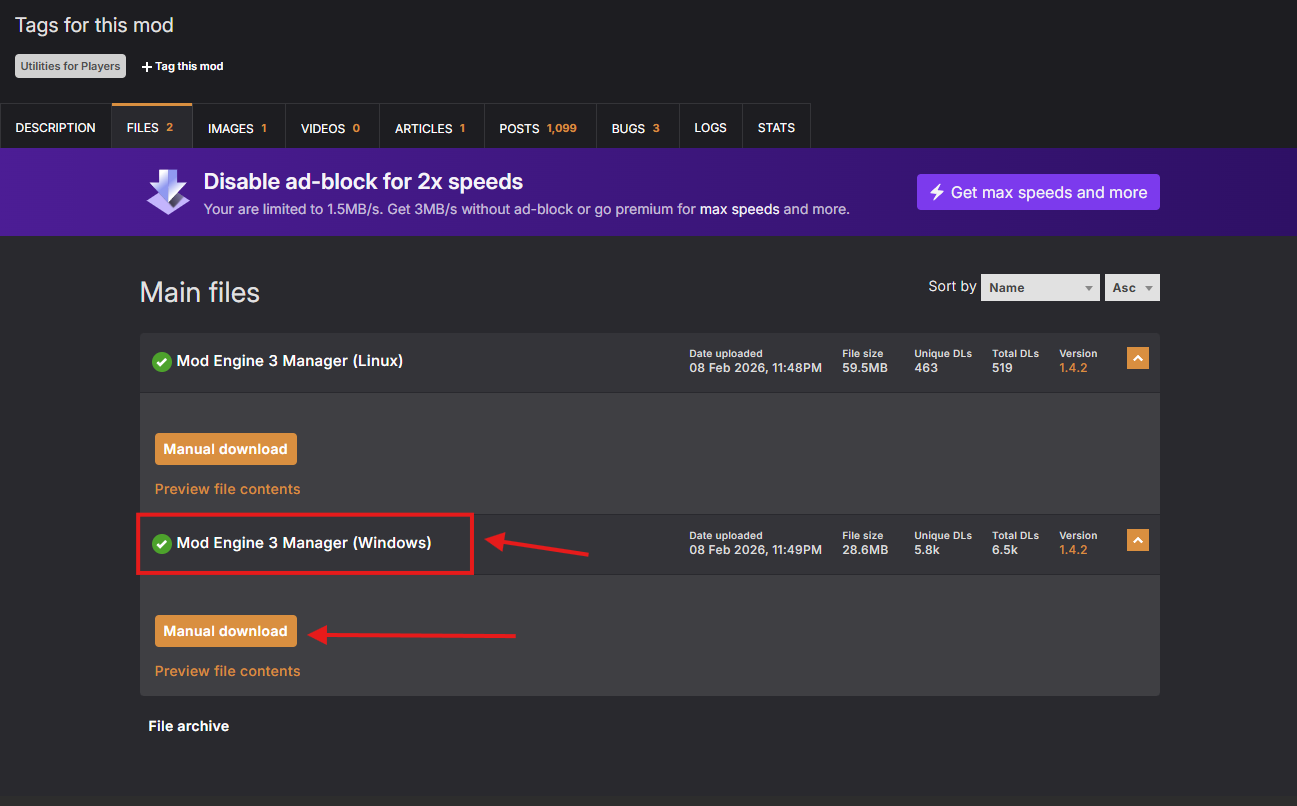Click Manual download for the Linux version
The width and height of the screenshot is (1297, 806).
click(226, 449)
